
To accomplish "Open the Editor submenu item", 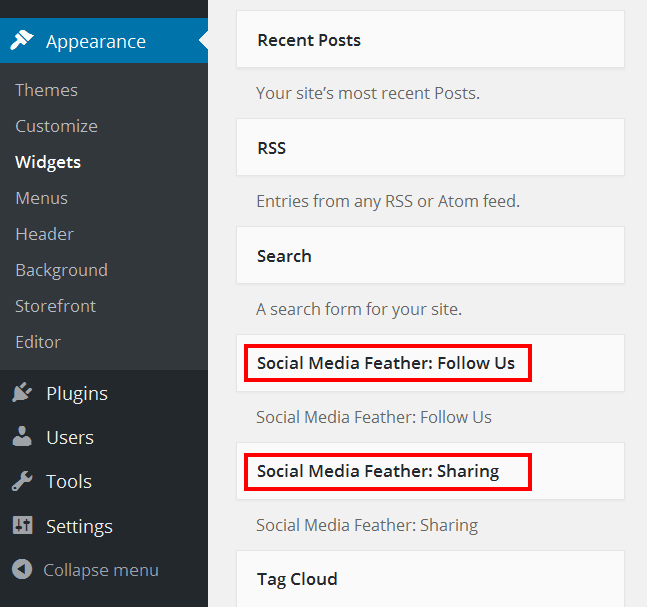I will click(38, 342).
